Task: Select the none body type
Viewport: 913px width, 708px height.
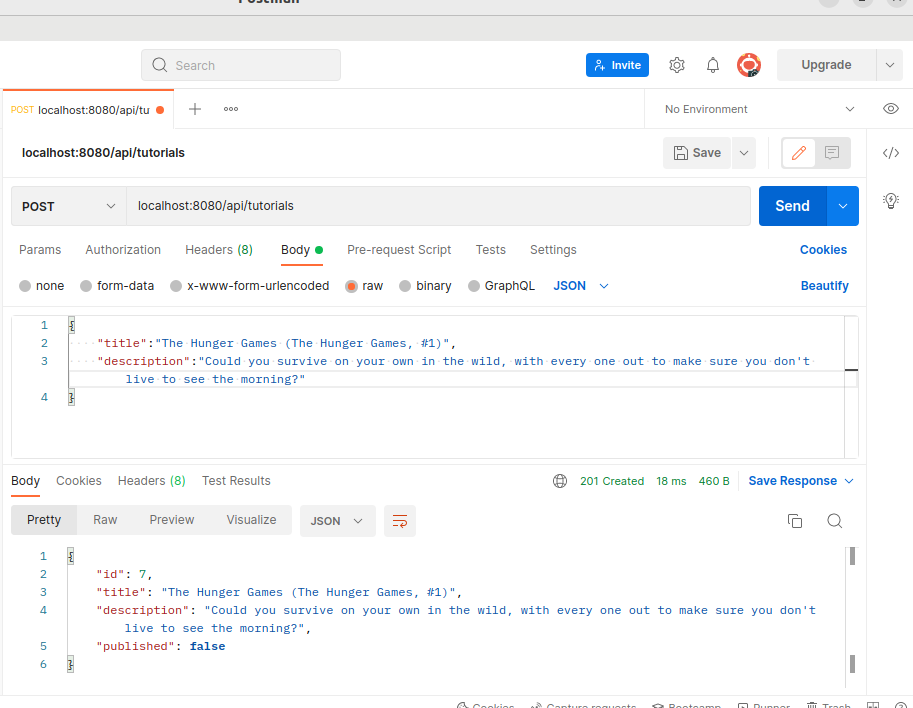Action: coord(41,286)
